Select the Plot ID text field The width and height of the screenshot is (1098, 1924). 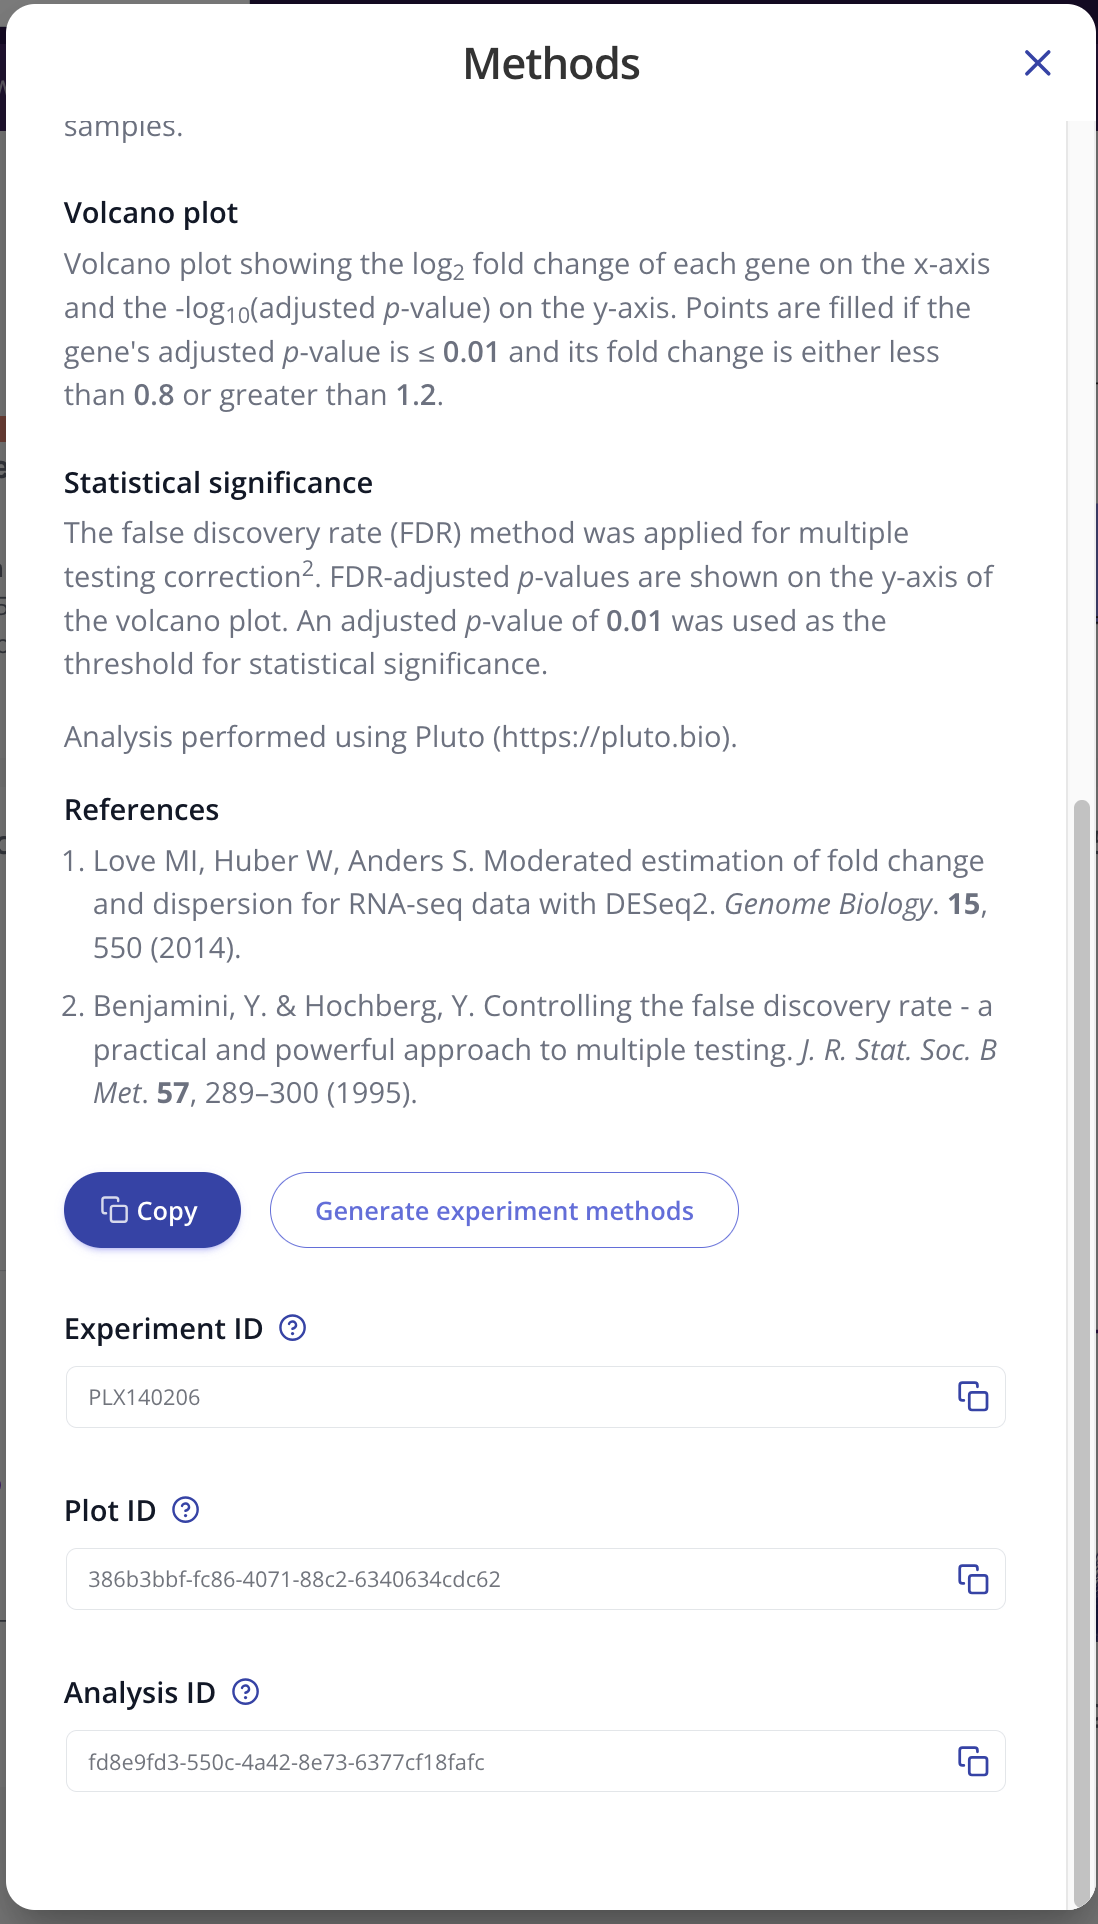(x=500, y=1579)
